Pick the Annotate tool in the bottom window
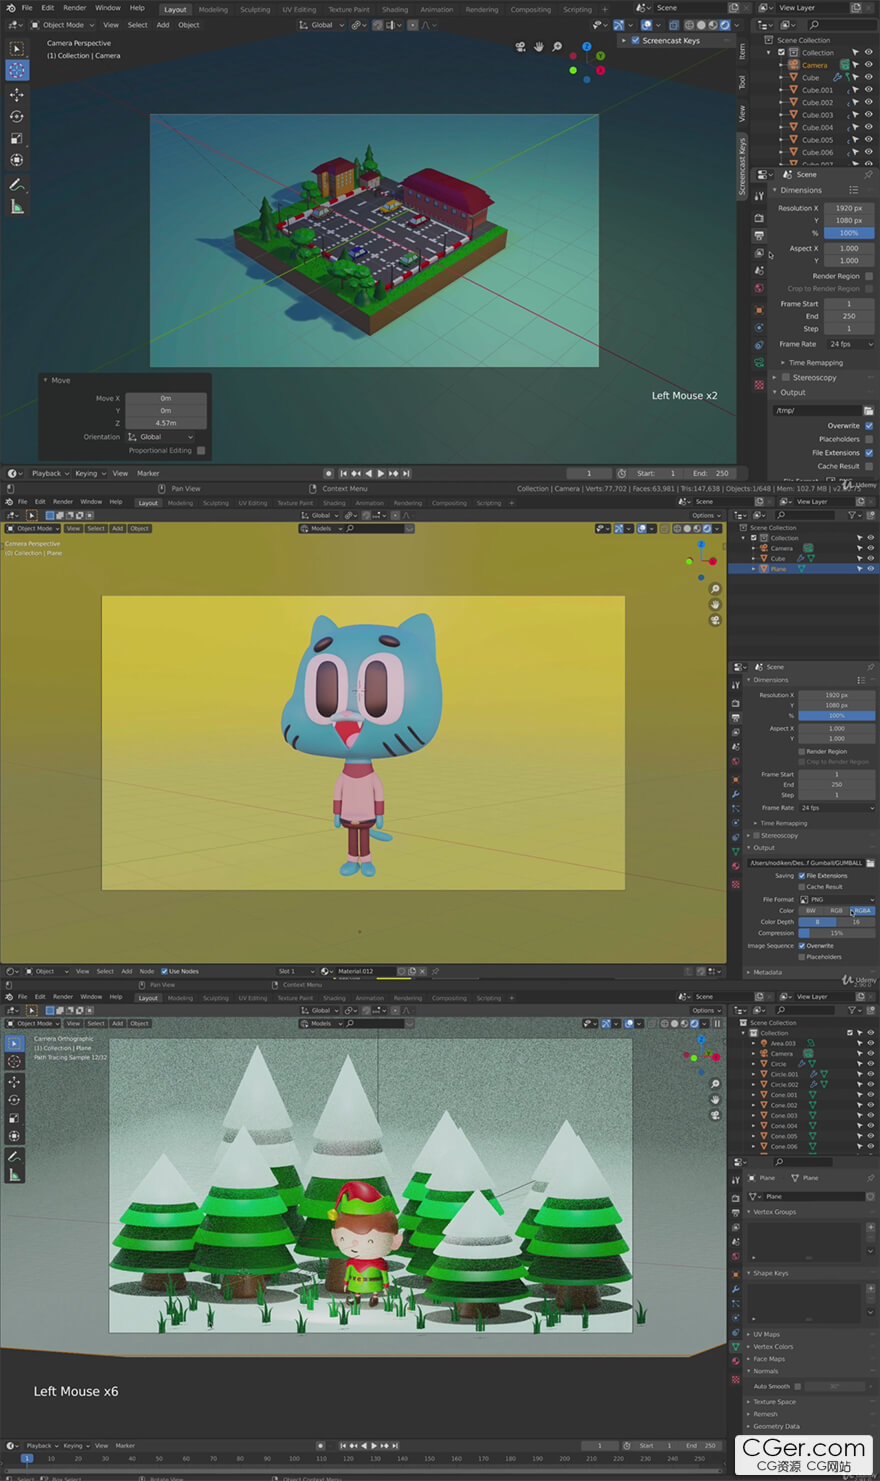 pyautogui.click(x=14, y=1156)
